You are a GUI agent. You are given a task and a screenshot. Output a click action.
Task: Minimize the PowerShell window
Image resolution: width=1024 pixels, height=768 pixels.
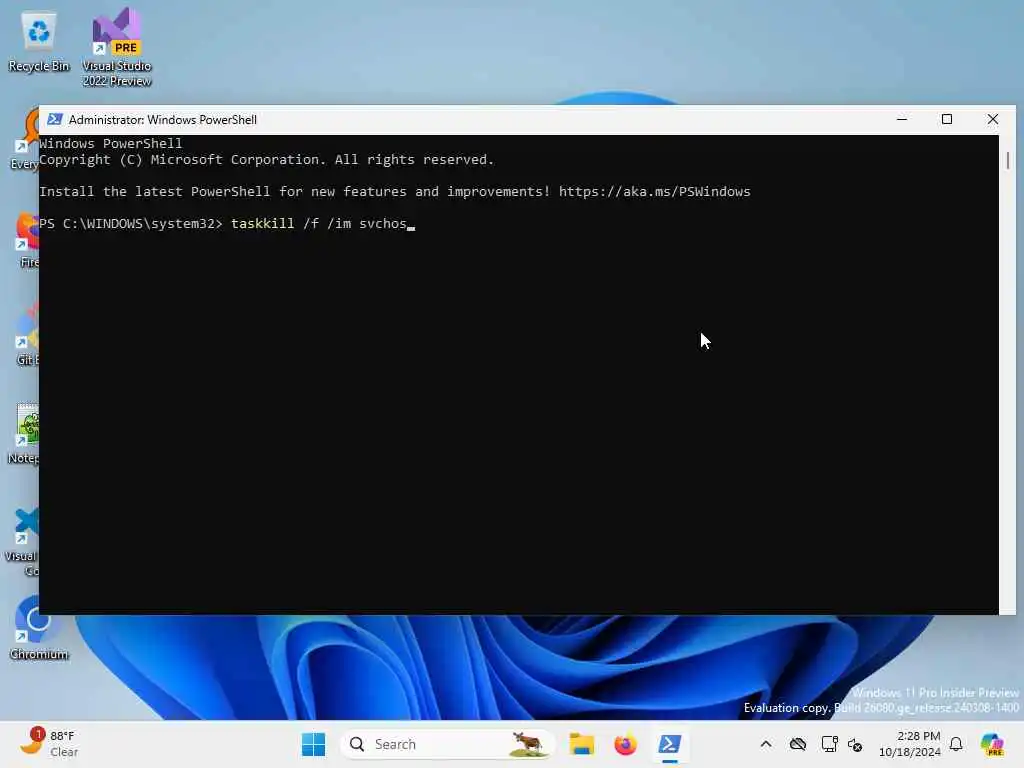pyautogui.click(x=902, y=120)
